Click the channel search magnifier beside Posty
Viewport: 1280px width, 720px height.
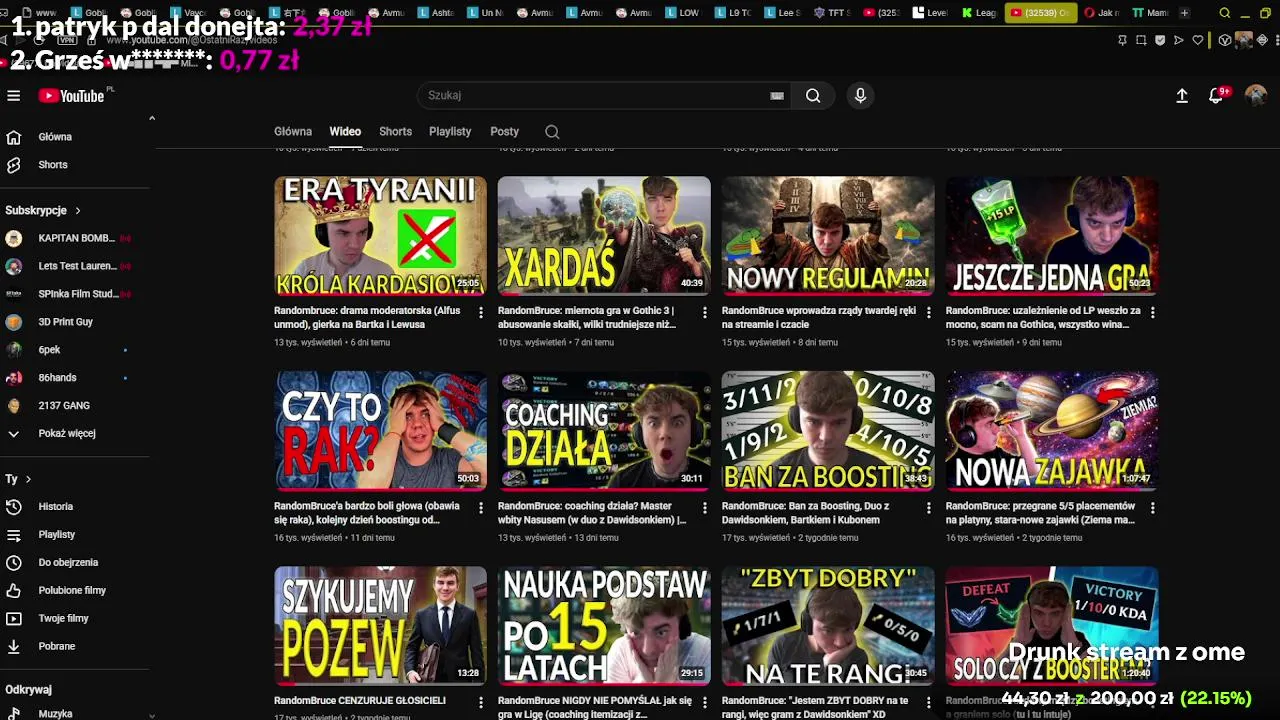pyautogui.click(x=552, y=132)
